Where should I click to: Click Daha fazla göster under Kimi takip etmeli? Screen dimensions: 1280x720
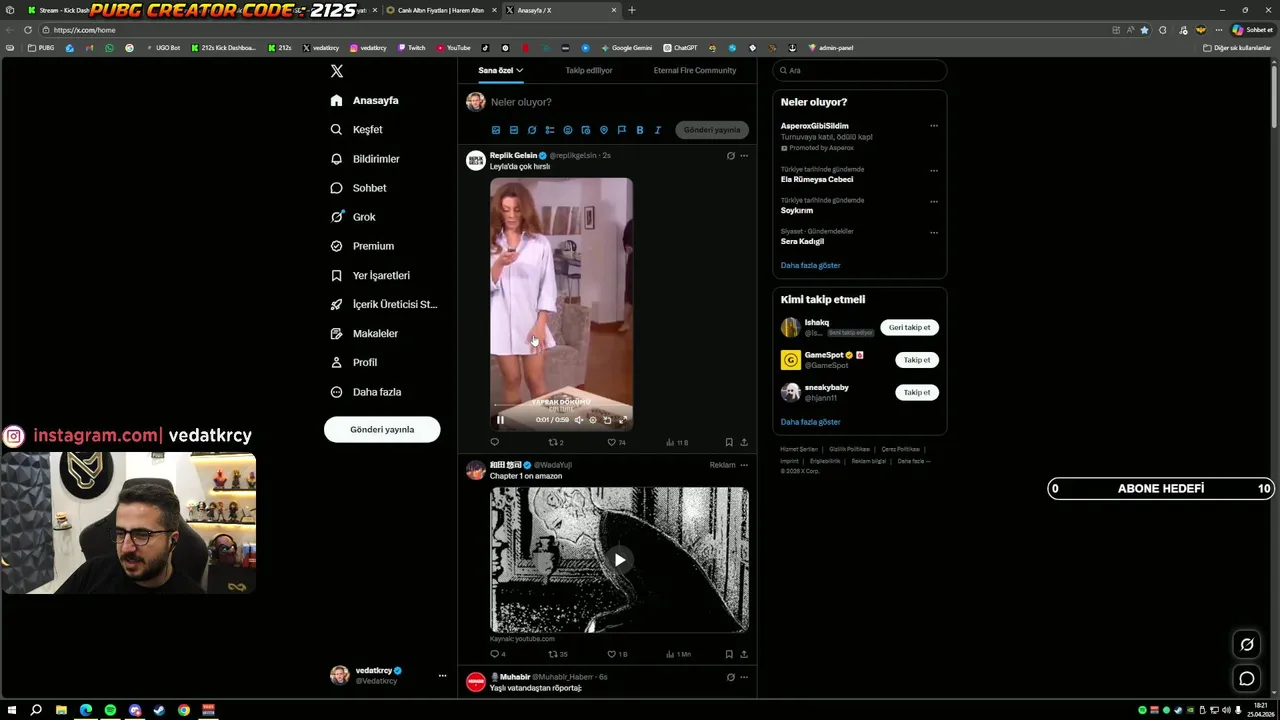click(810, 422)
